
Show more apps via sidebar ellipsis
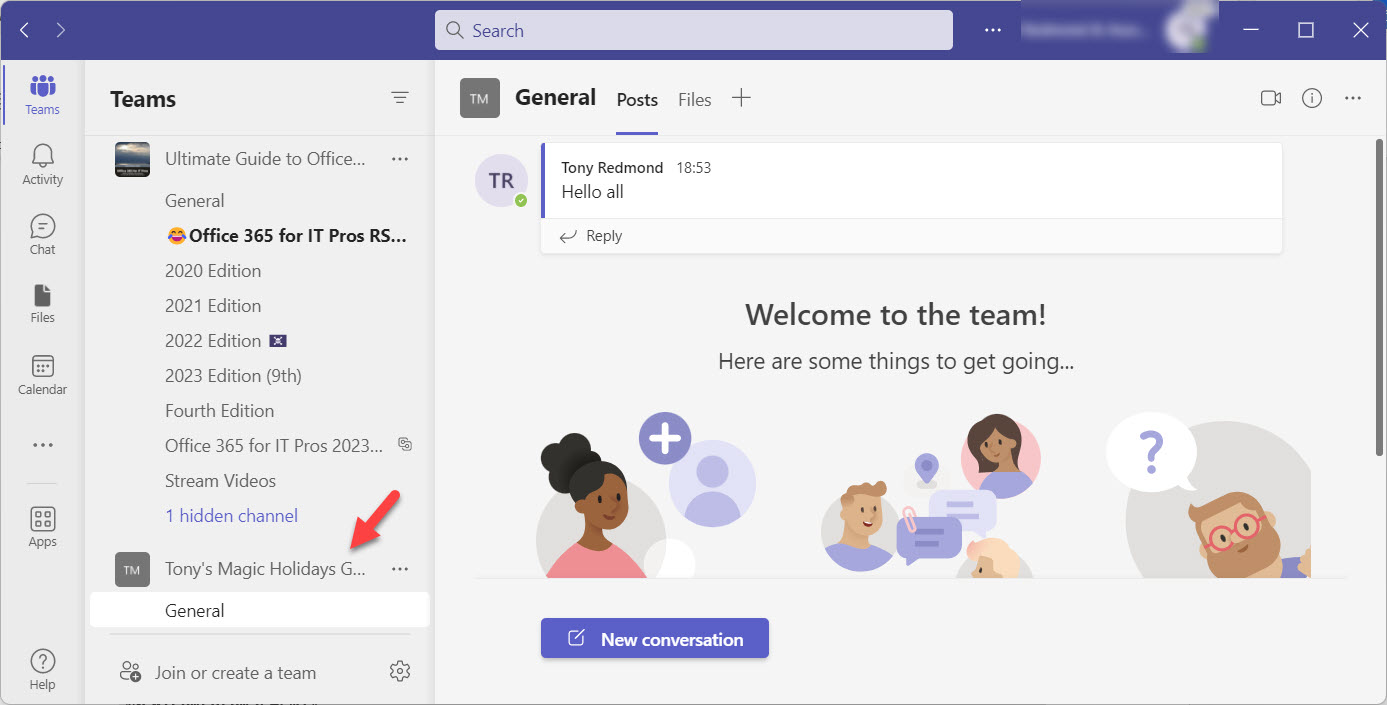point(42,445)
